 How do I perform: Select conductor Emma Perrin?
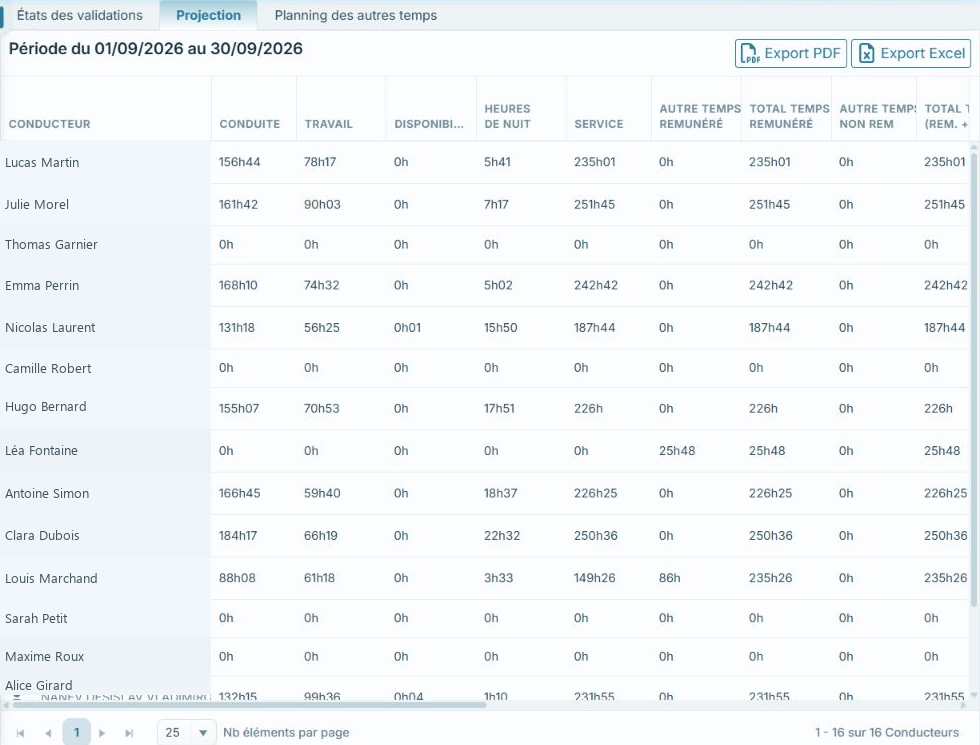tap(42, 286)
